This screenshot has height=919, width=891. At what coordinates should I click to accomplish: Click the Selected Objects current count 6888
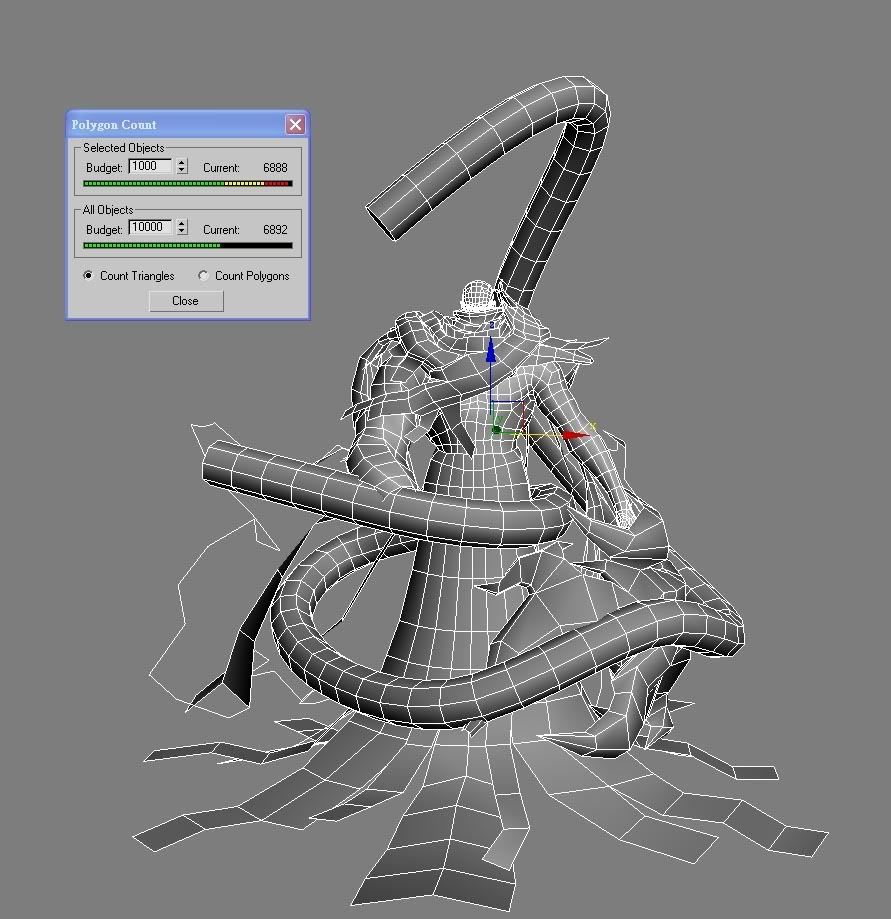click(x=275, y=168)
